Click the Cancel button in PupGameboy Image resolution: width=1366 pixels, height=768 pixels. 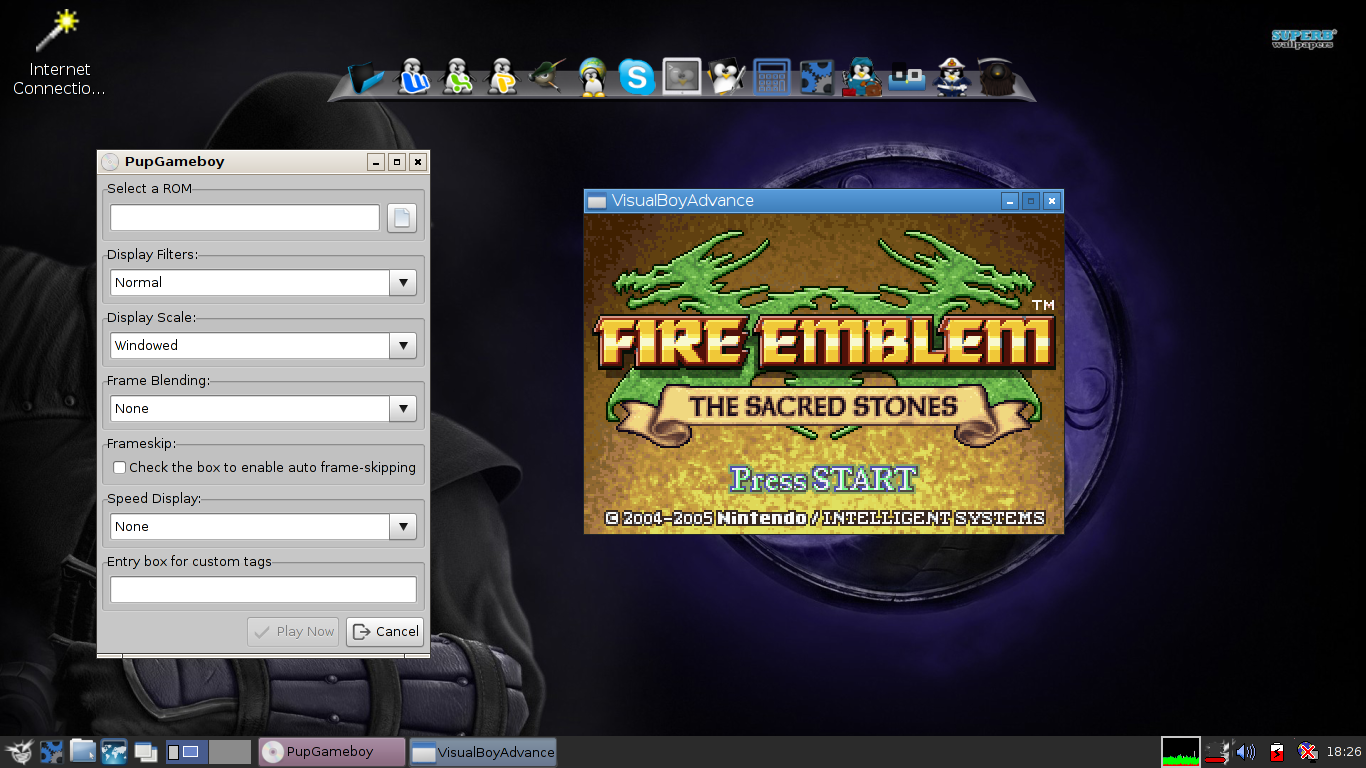[x=385, y=631]
